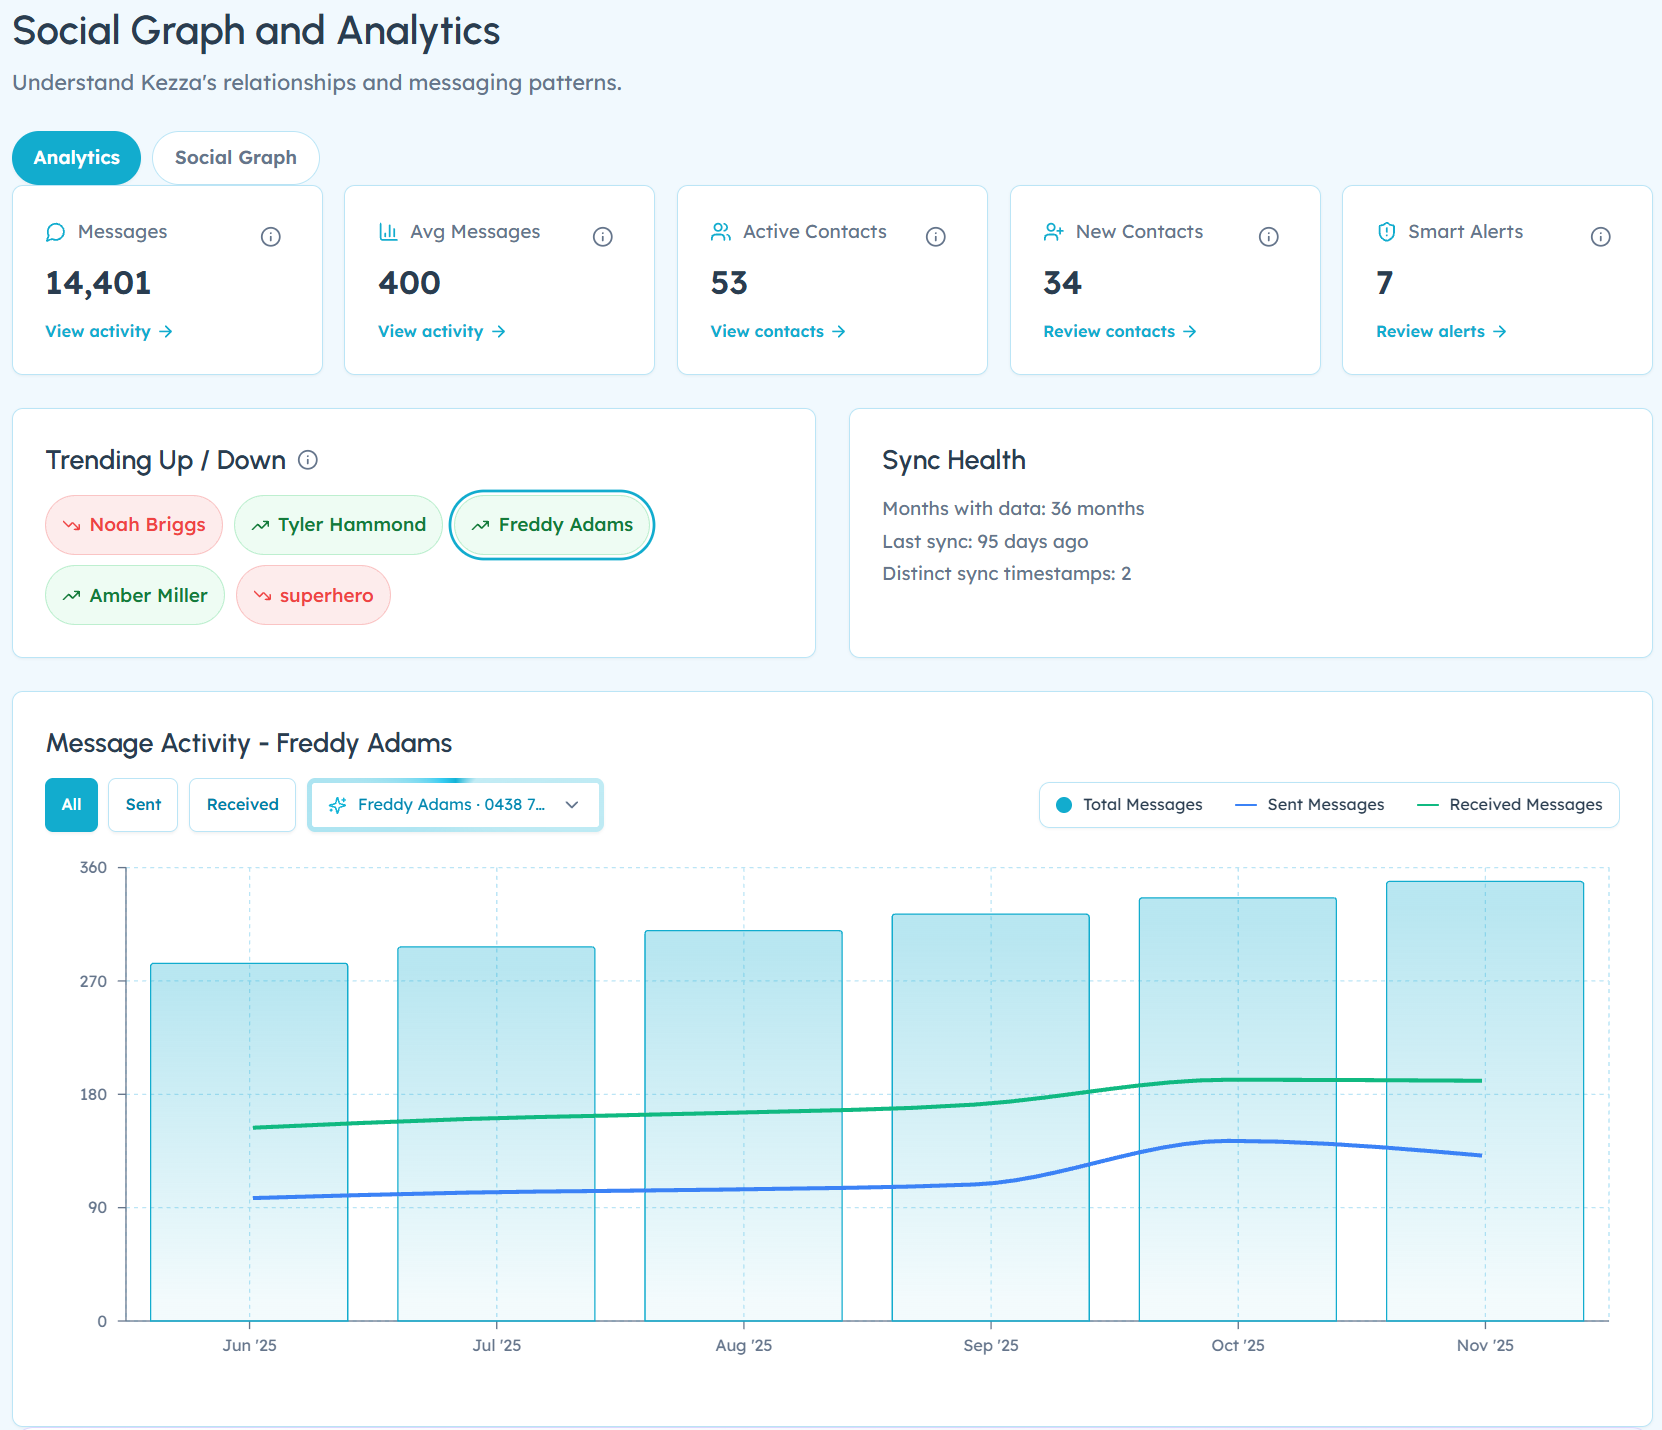Select the Freddy Adams trending chip

(x=552, y=525)
